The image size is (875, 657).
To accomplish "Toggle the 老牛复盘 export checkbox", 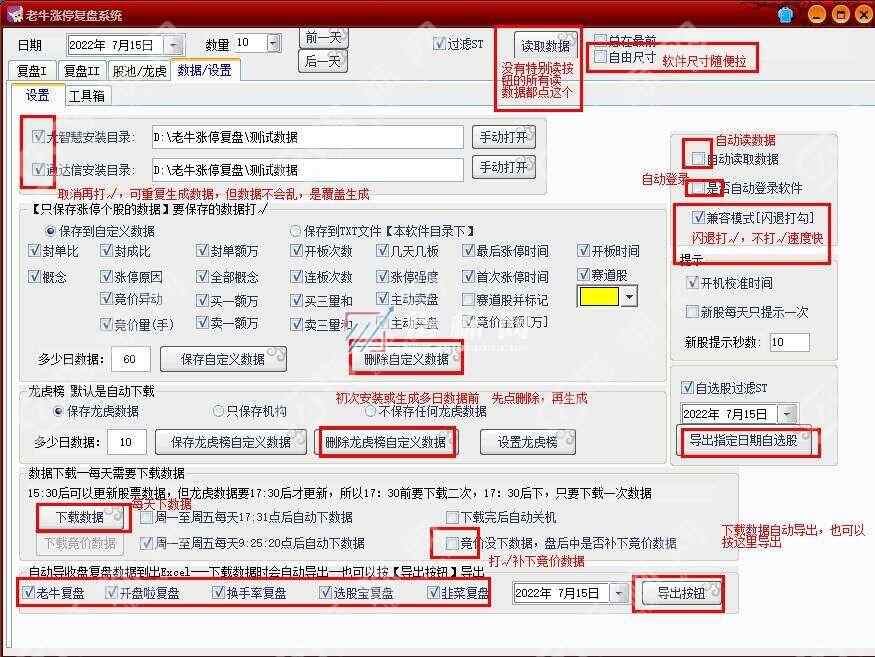I will point(28,593).
